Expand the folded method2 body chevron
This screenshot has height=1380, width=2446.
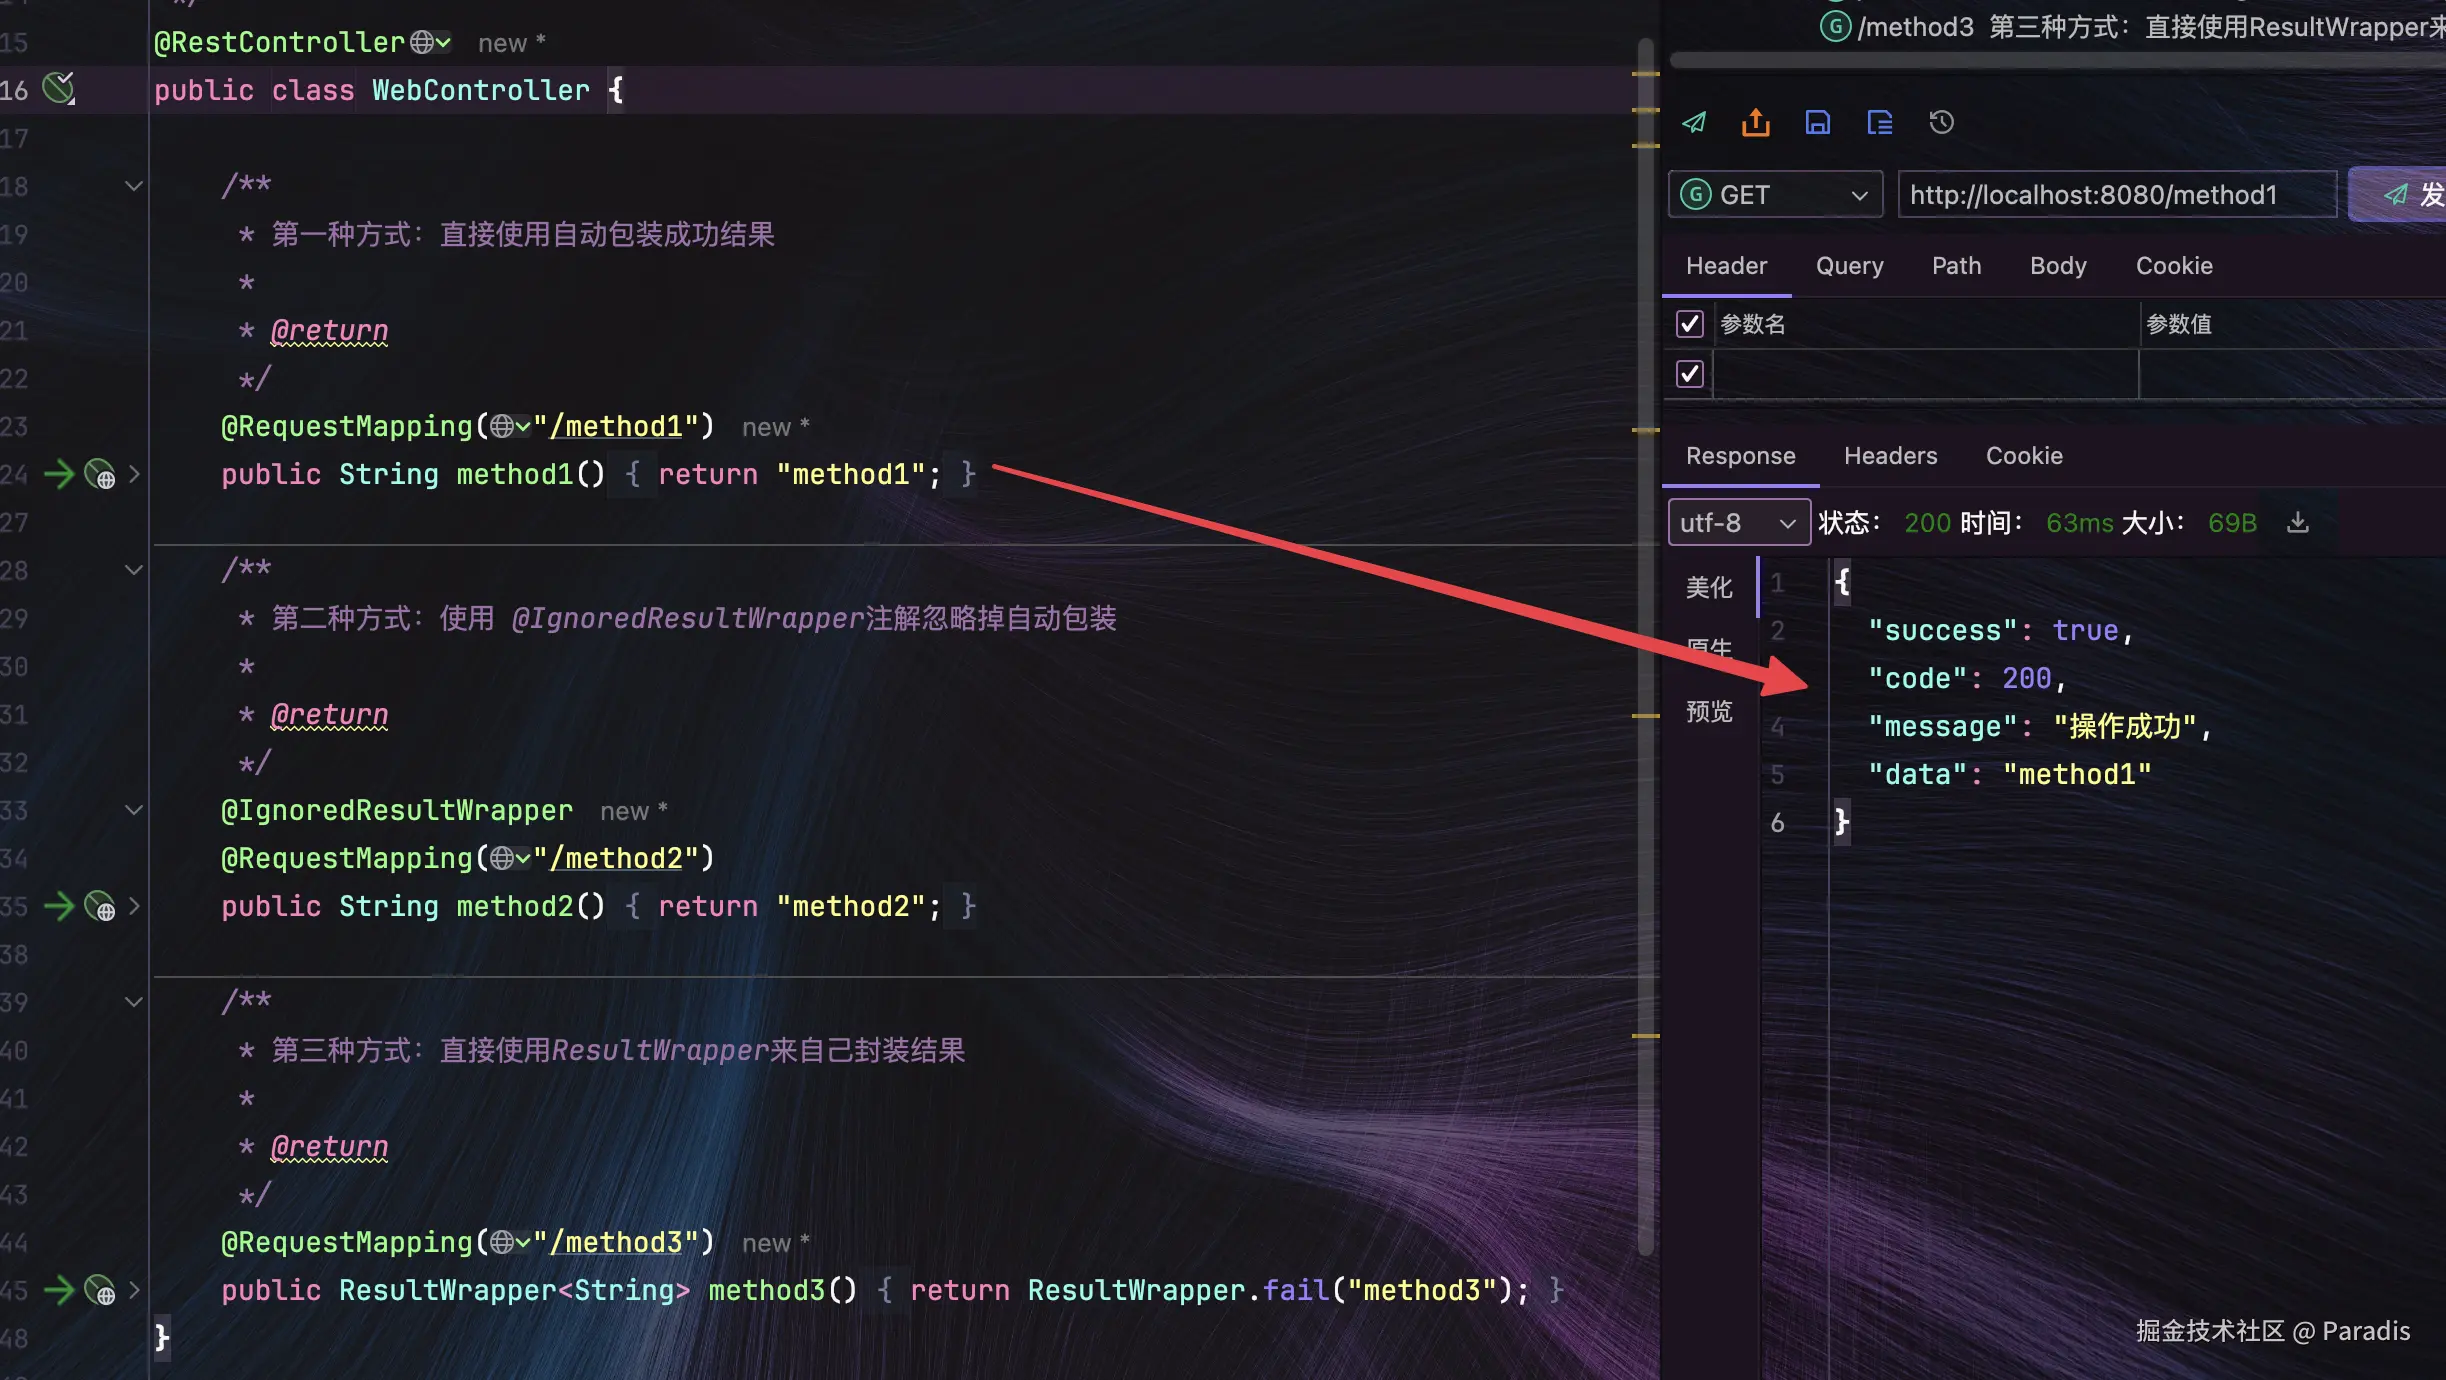click(x=134, y=906)
